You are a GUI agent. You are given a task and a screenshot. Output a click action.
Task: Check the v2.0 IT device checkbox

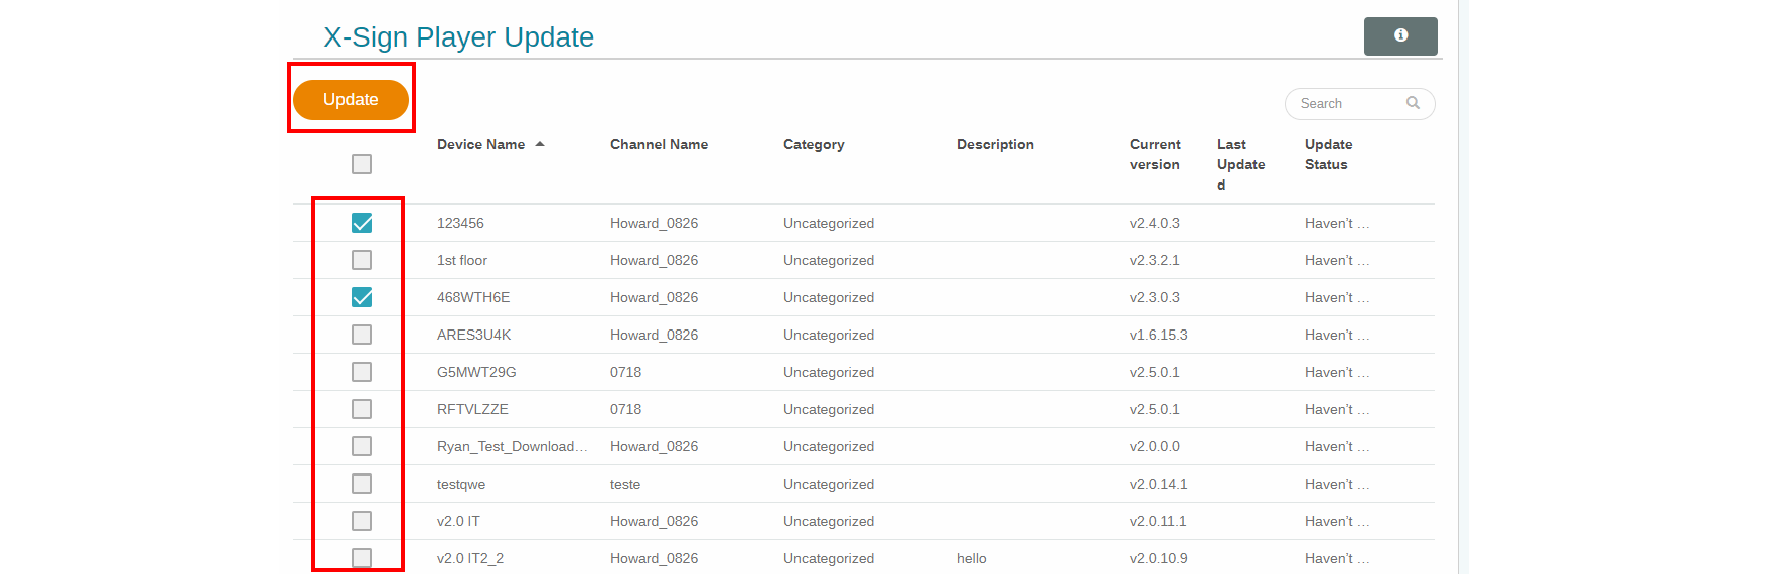pyautogui.click(x=362, y=521)
